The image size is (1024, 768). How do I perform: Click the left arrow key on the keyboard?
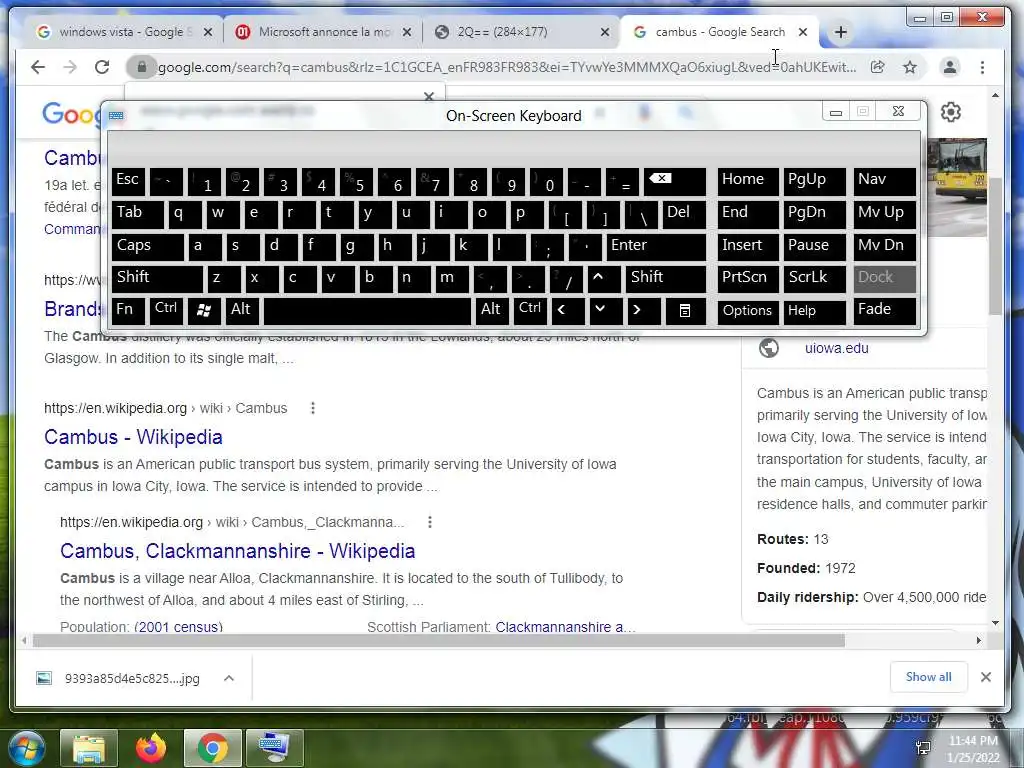(568, 311)
